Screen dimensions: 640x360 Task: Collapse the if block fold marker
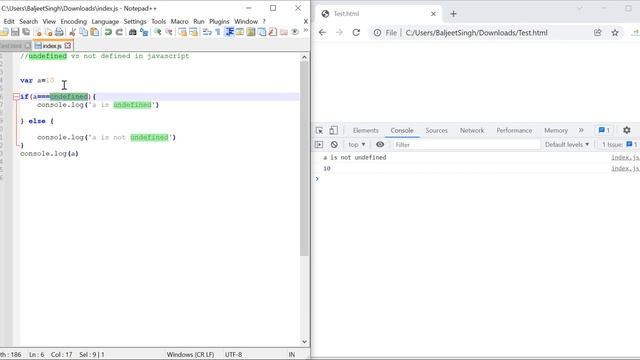[16, 97]
